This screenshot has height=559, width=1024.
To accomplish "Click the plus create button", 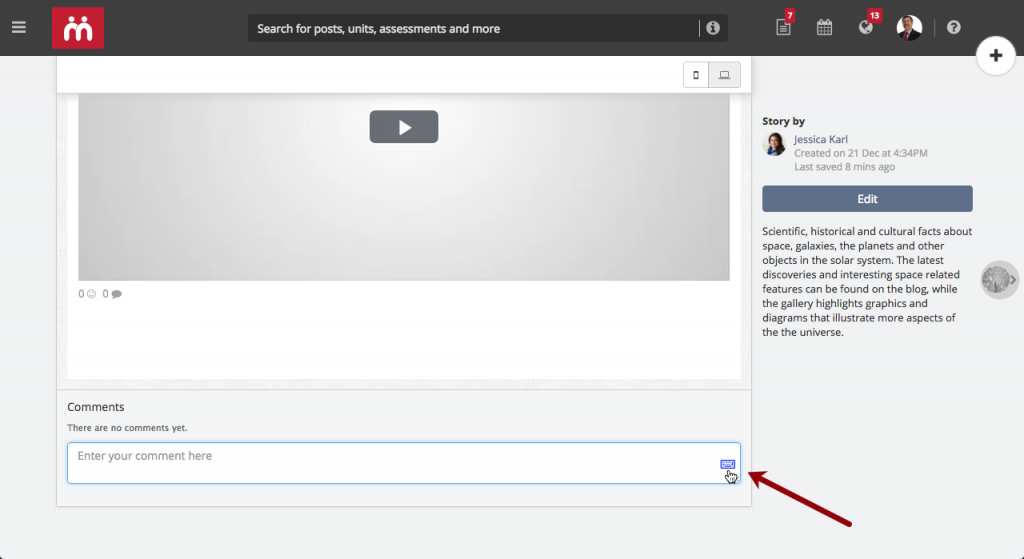I will pyautogui.click(x=995, y=56).
